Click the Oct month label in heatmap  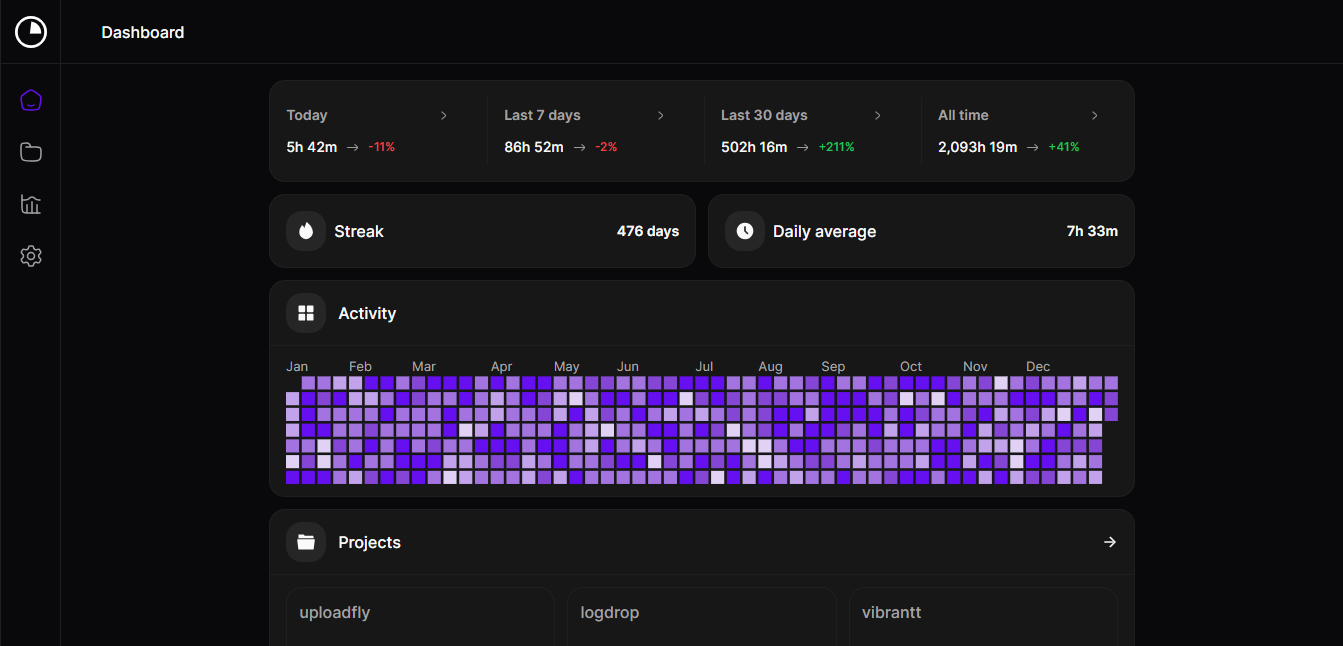click(x=911, y=366)
